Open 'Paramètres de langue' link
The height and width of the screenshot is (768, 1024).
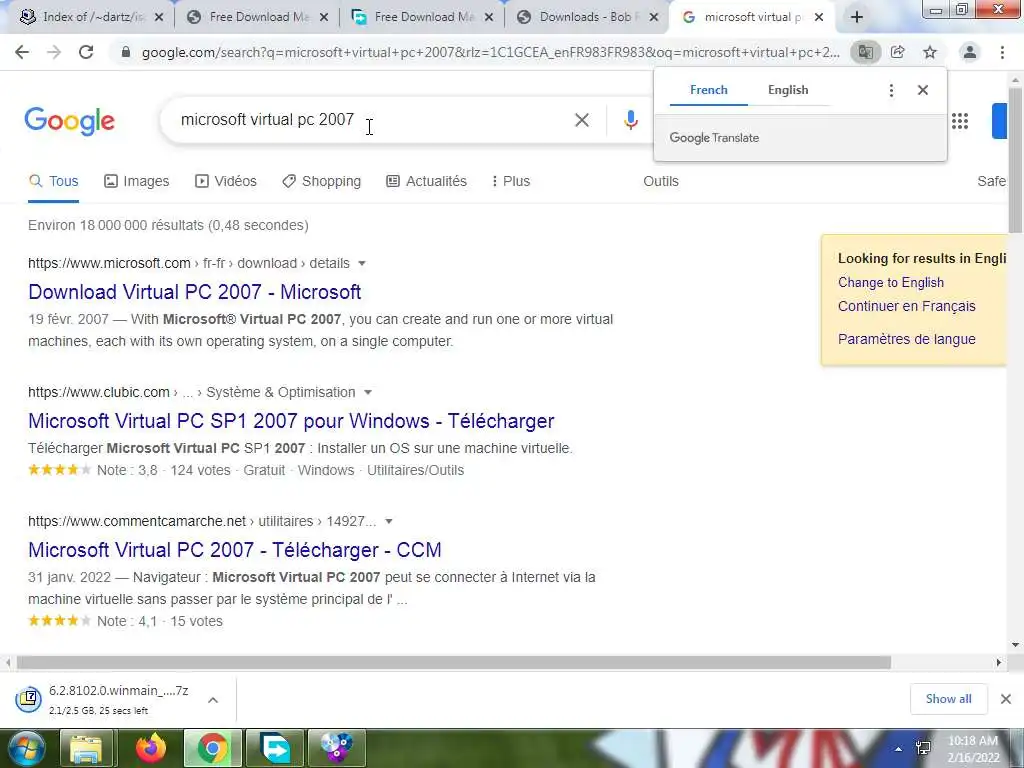tap(906, 339)
